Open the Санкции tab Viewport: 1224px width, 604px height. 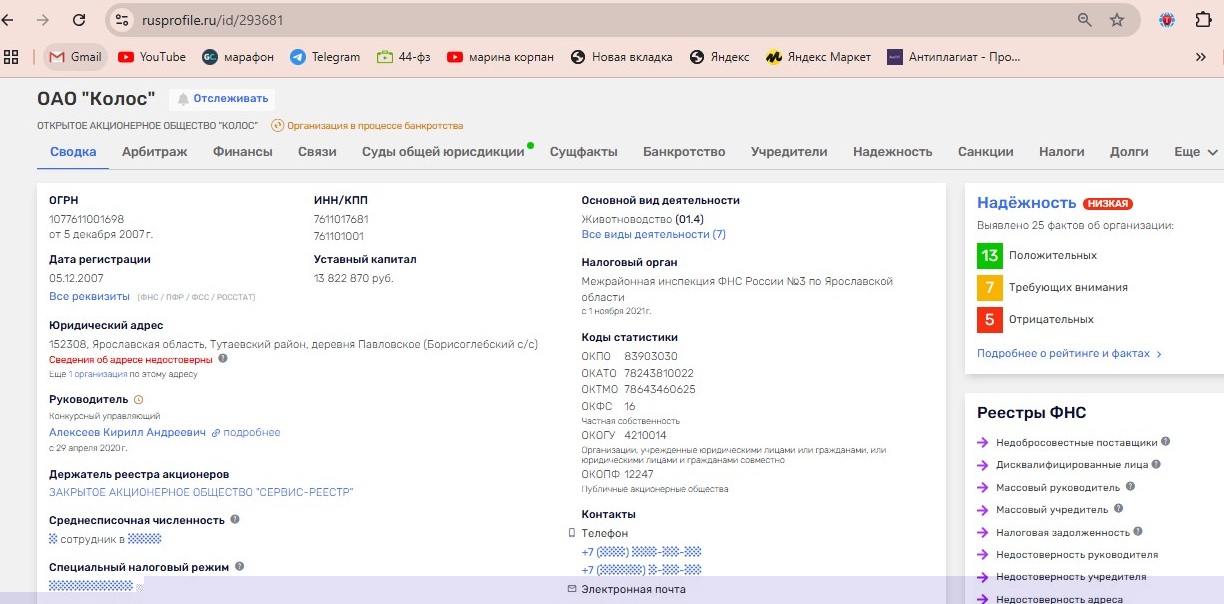[x=986, y=152]
